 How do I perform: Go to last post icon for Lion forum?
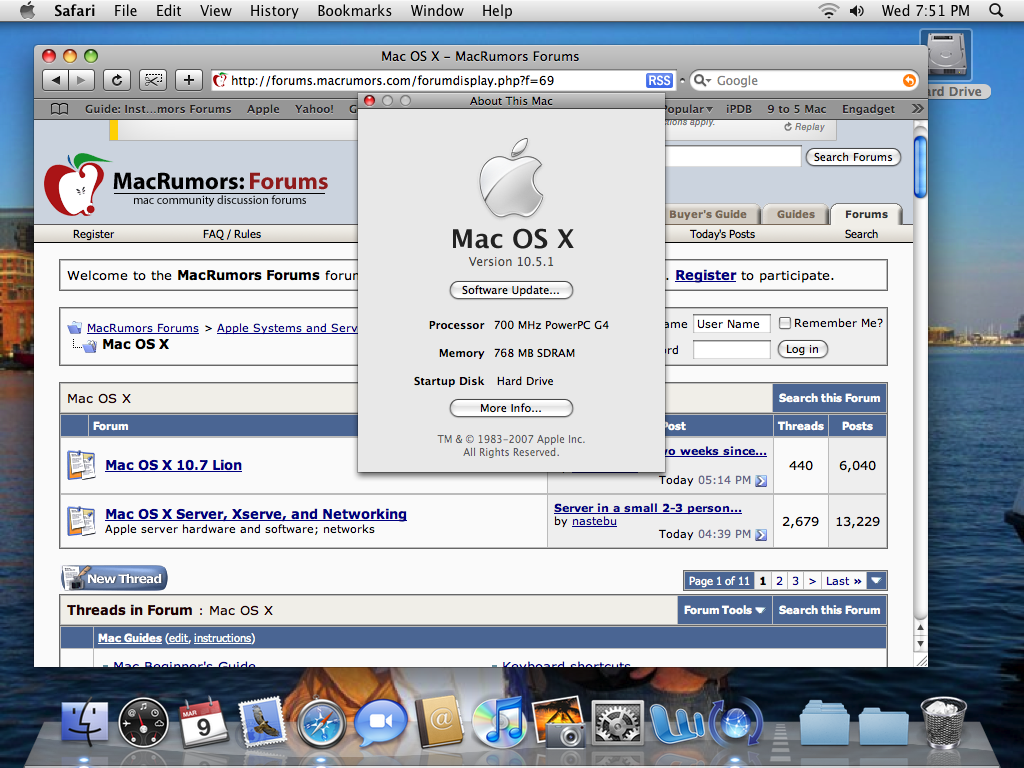coord(761,481)
